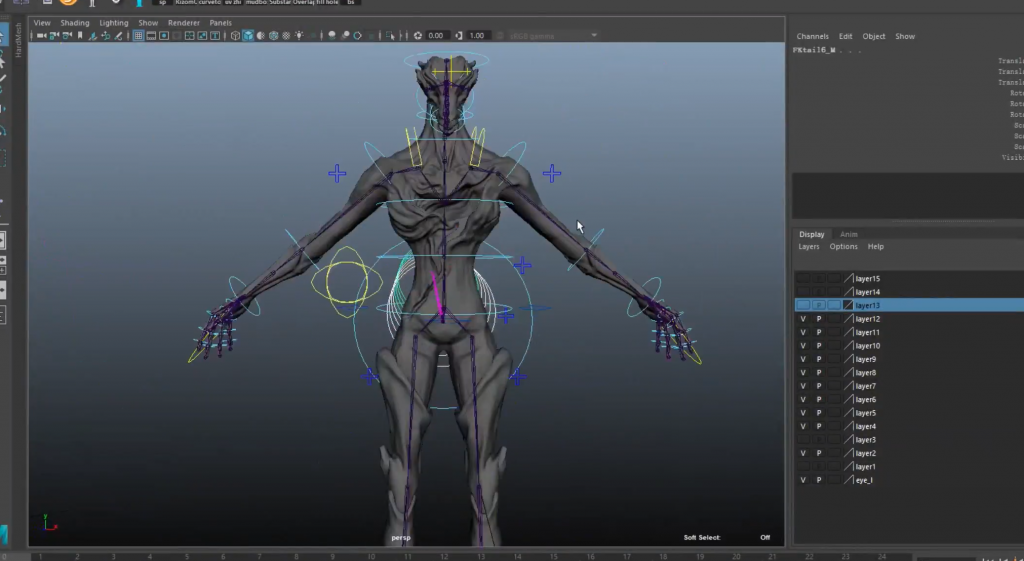Click the Exposure reset icon
Viewport: 1024px width, 561px height.
418,35
